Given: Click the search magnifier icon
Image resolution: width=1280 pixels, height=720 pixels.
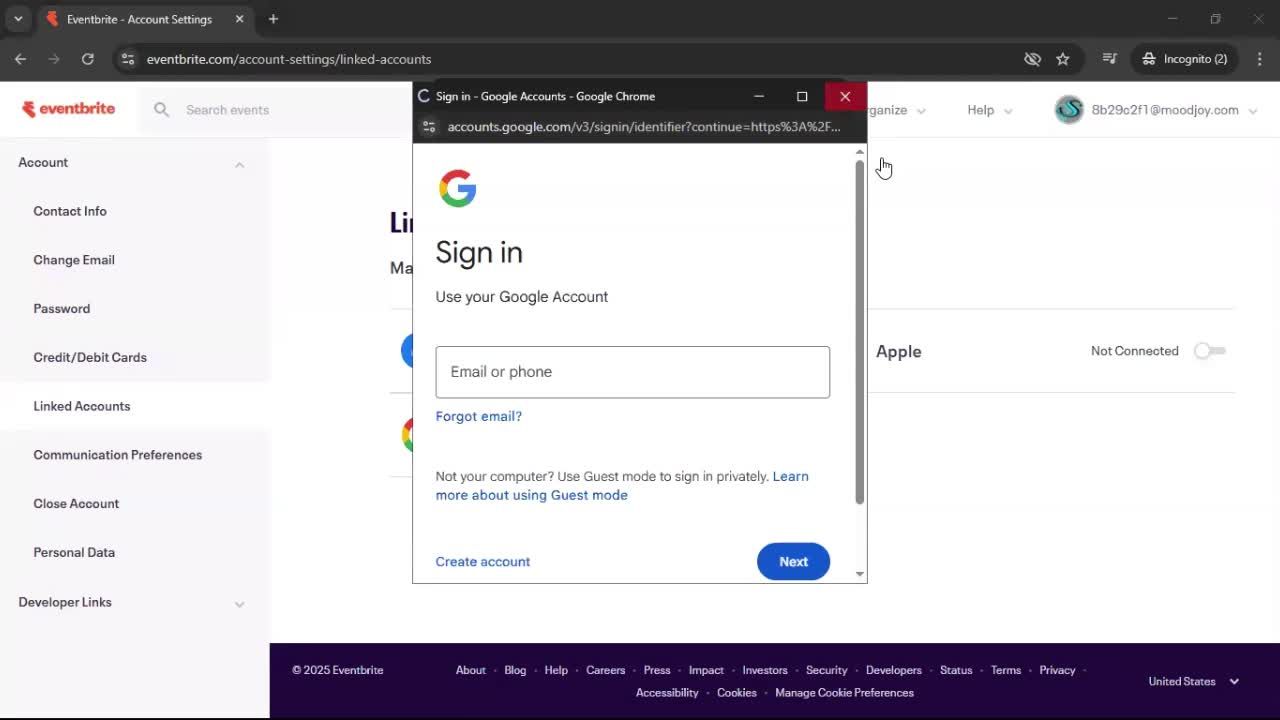Looking at the screenshot, I should tap(161, 110).
